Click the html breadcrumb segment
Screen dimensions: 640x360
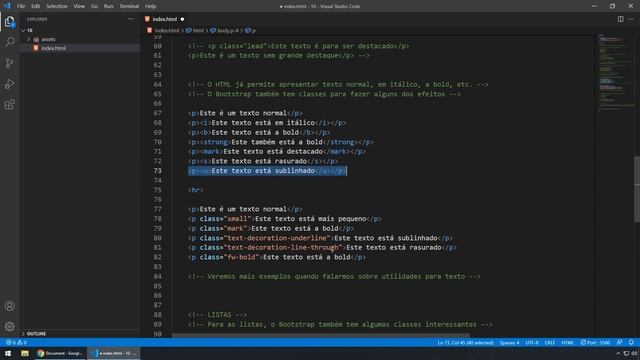pyautogui.click(x=198, y=31)
